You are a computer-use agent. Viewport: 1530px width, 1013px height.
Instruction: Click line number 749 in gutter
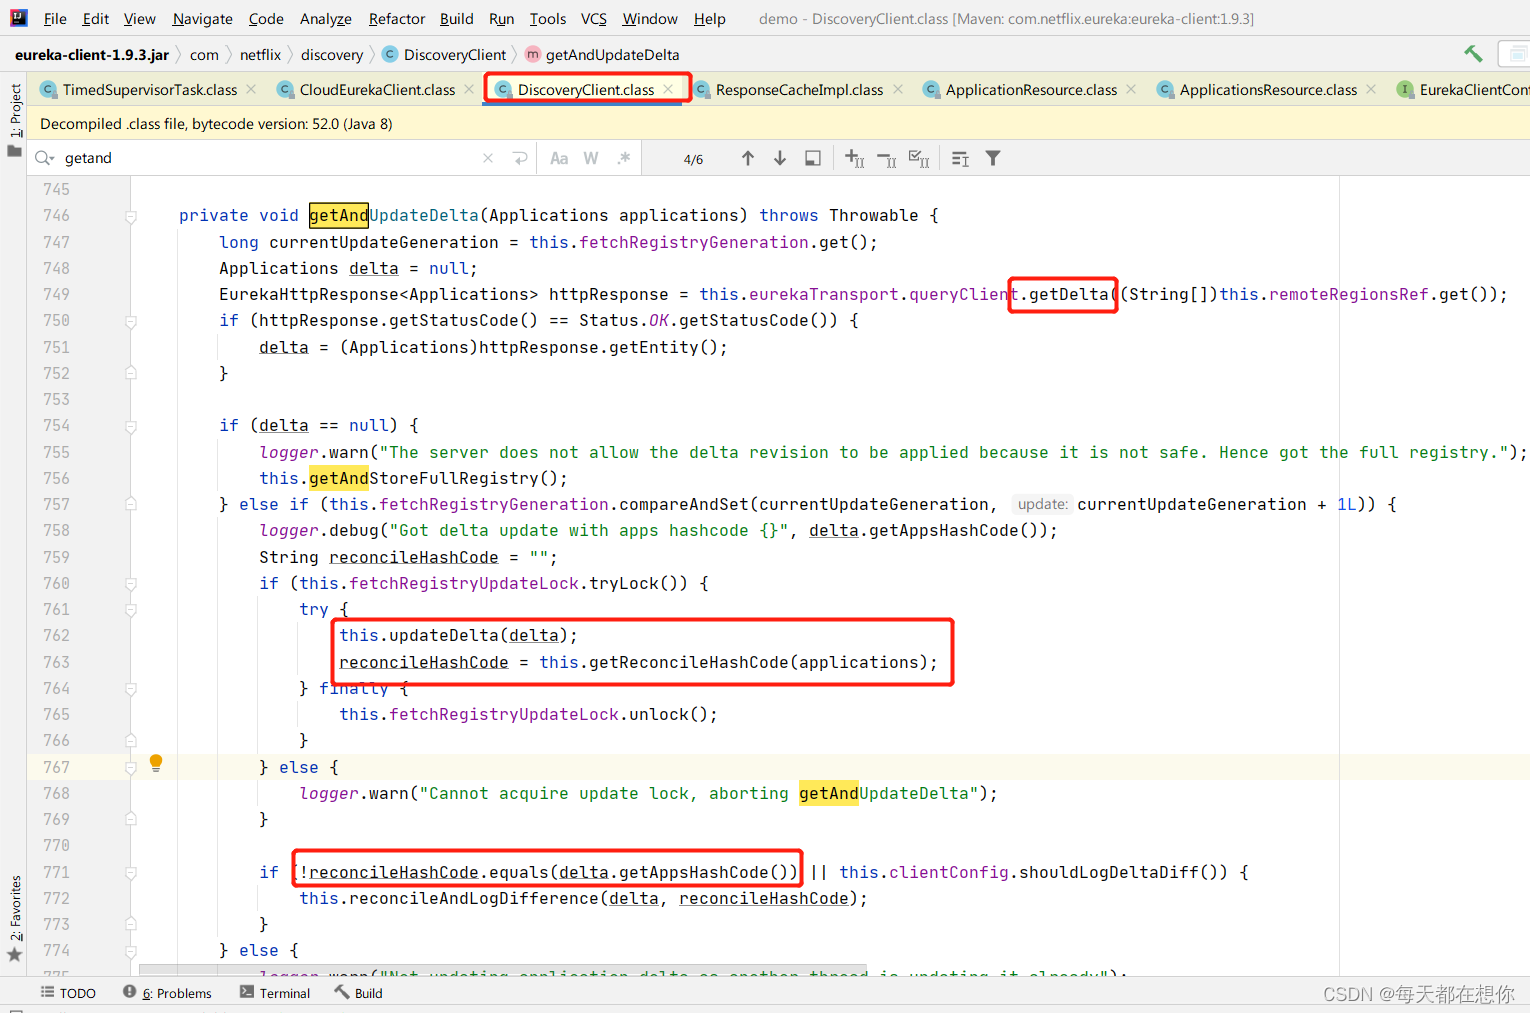click(56, 294)
